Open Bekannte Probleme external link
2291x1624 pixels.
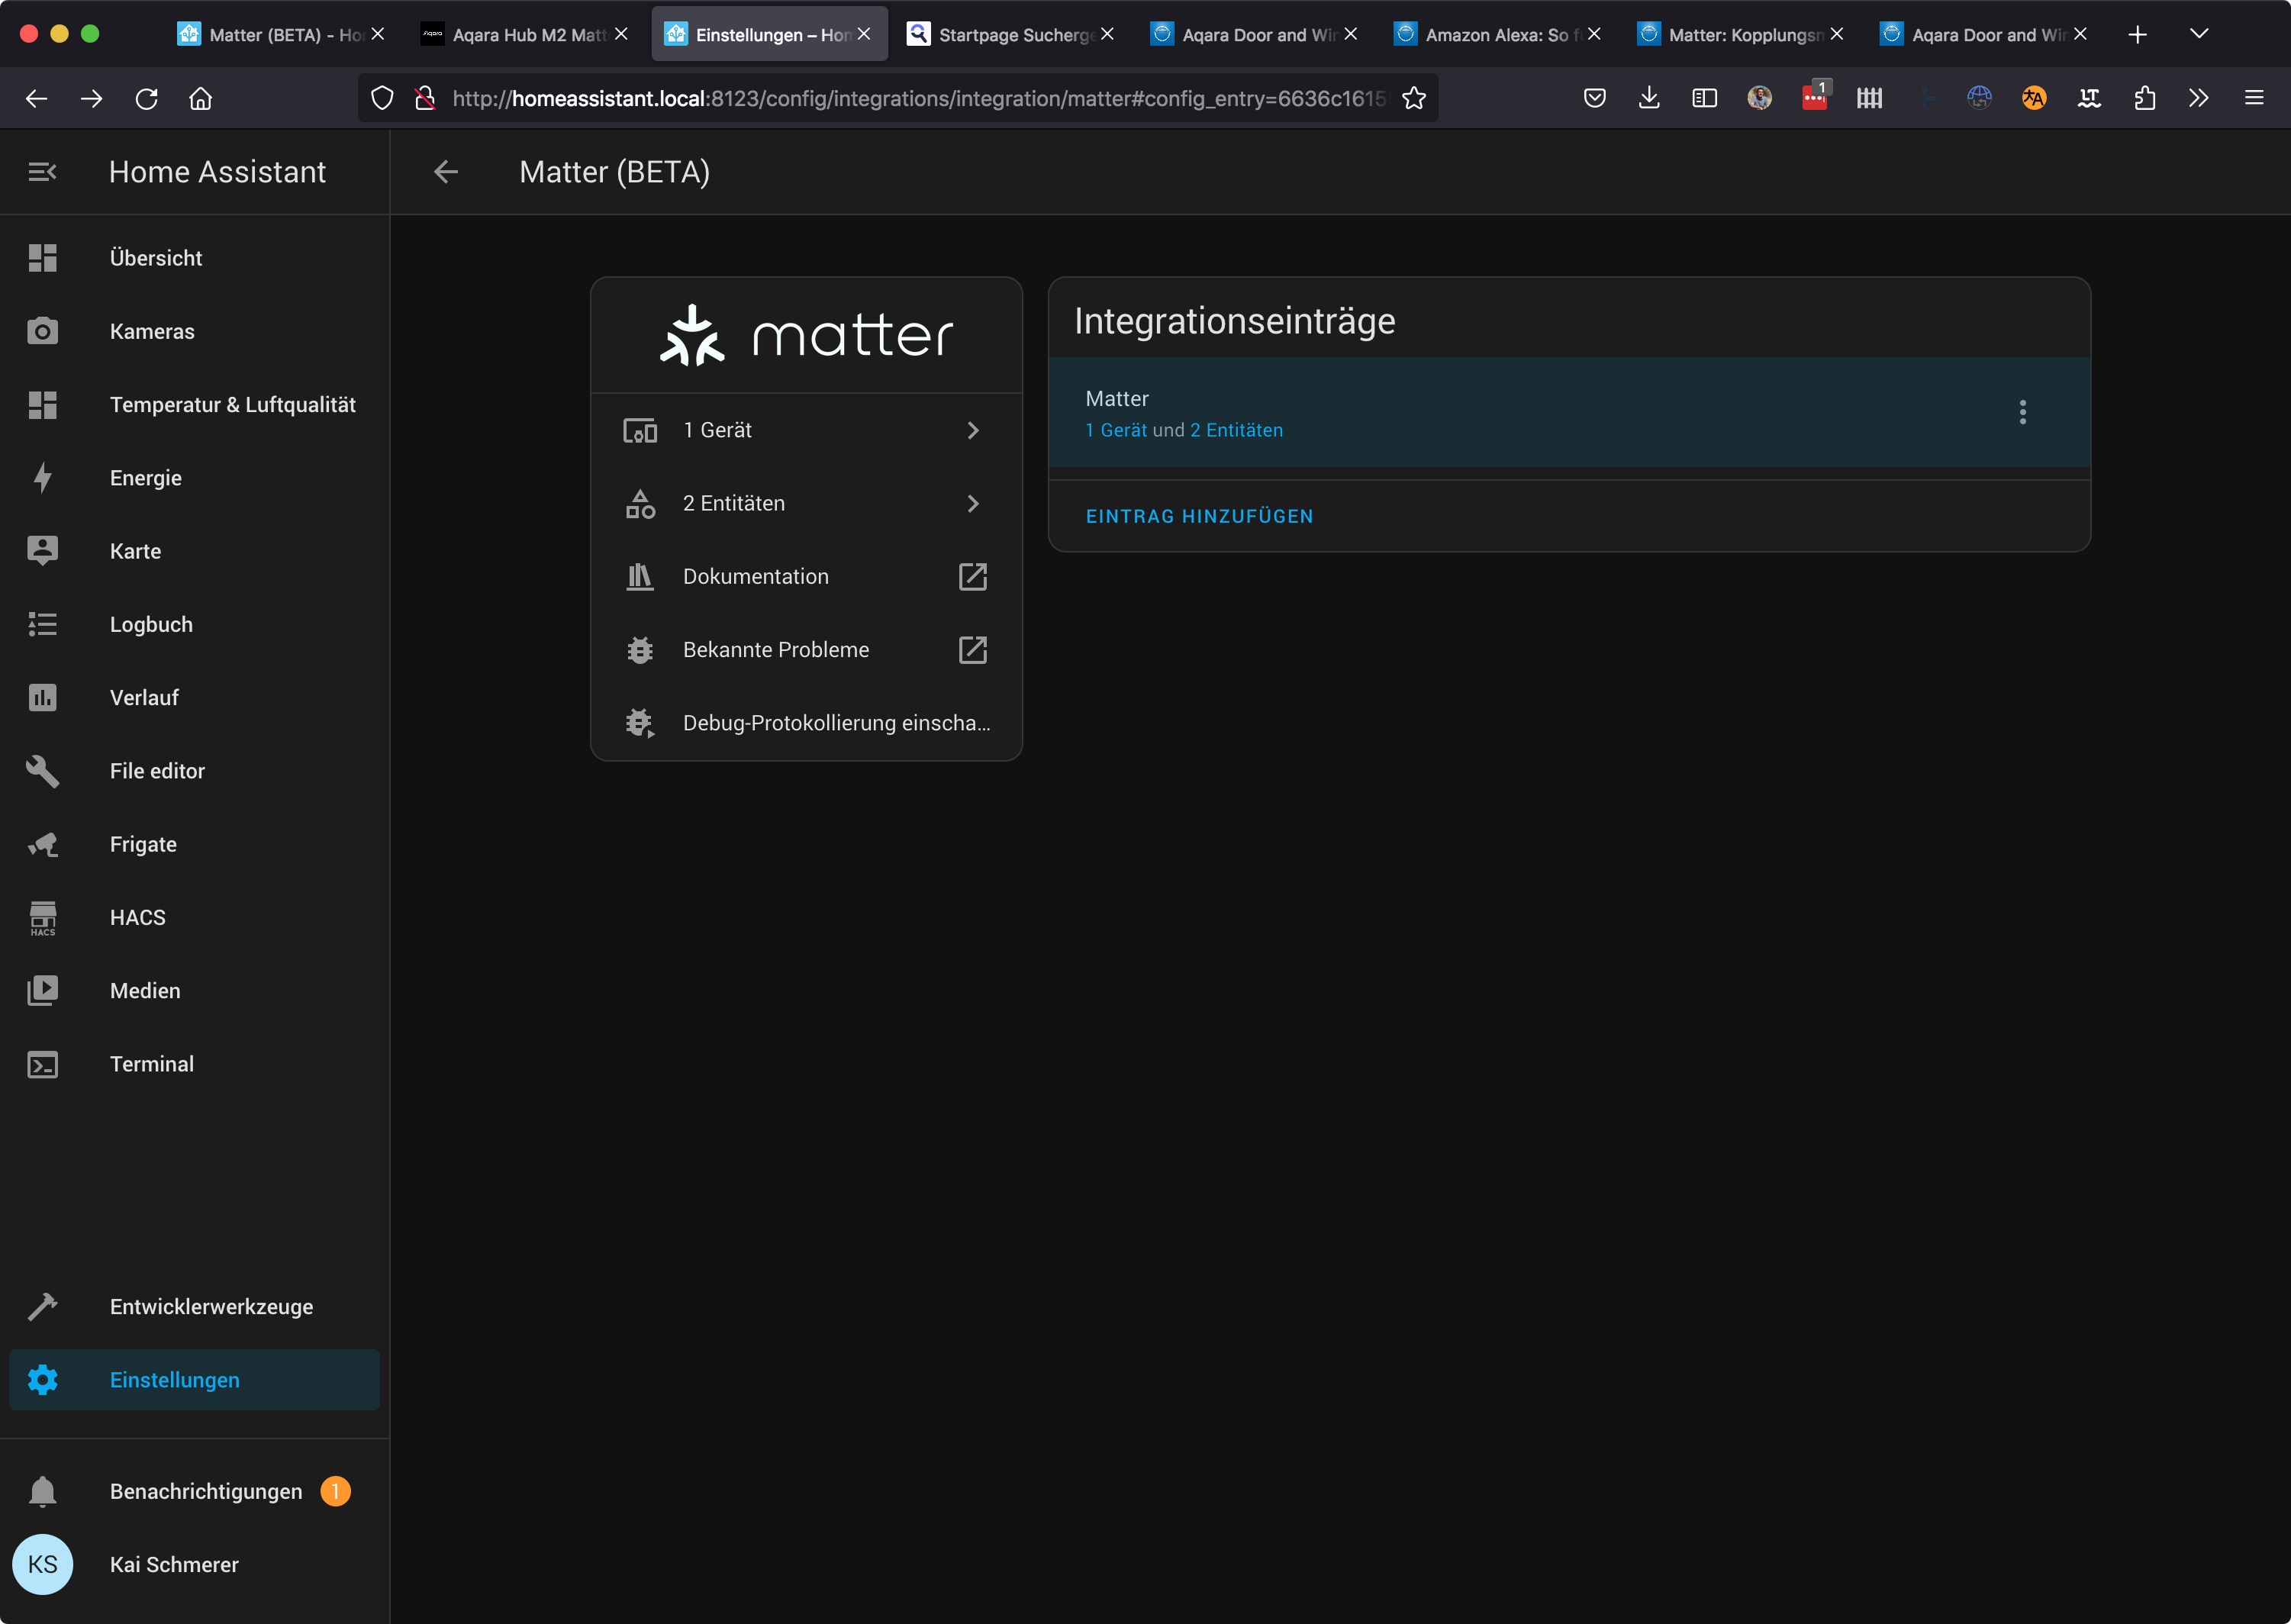pyautogui.click(x=805, y=650)
